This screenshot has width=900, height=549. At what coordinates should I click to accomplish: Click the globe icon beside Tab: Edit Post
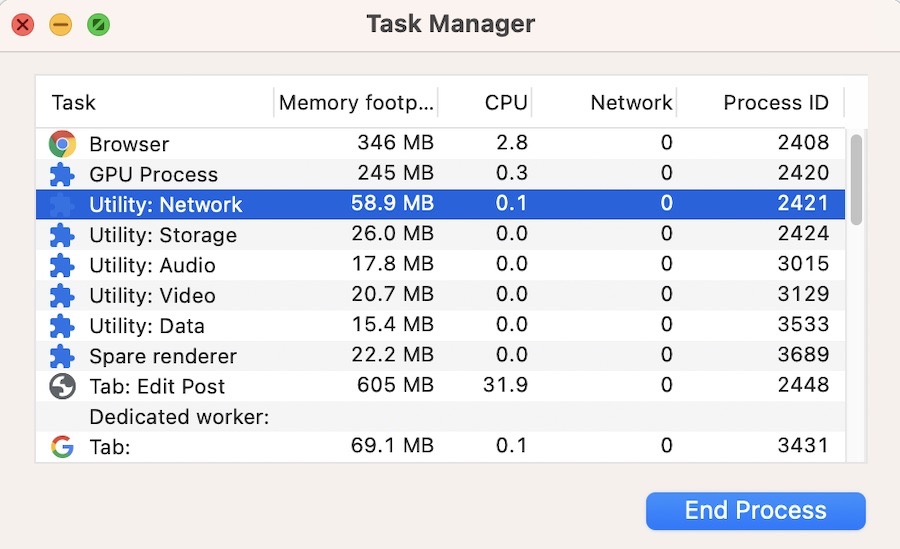(x=62, y=386)
